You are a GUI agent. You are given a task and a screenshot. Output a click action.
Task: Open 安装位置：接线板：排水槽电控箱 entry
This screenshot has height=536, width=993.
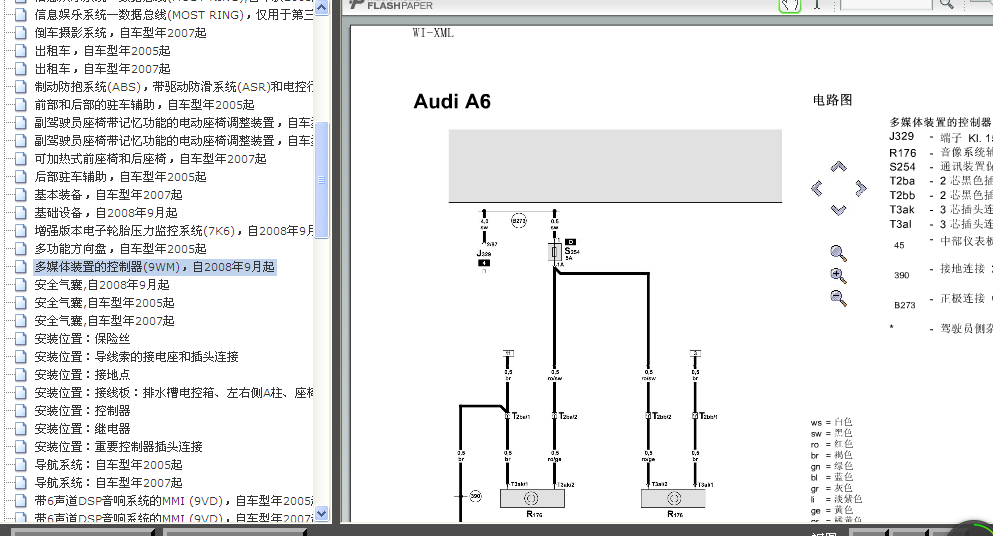tap(174, 393)
